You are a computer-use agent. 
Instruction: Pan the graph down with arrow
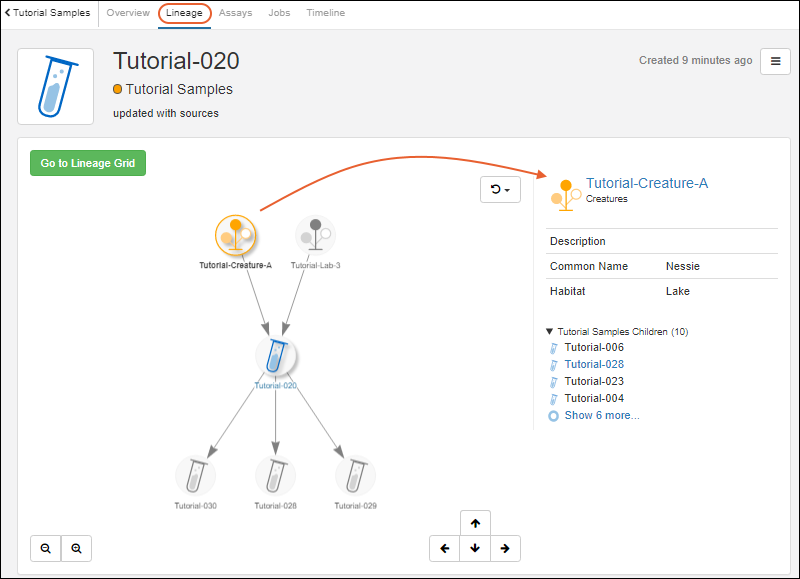tap(475, 548)
